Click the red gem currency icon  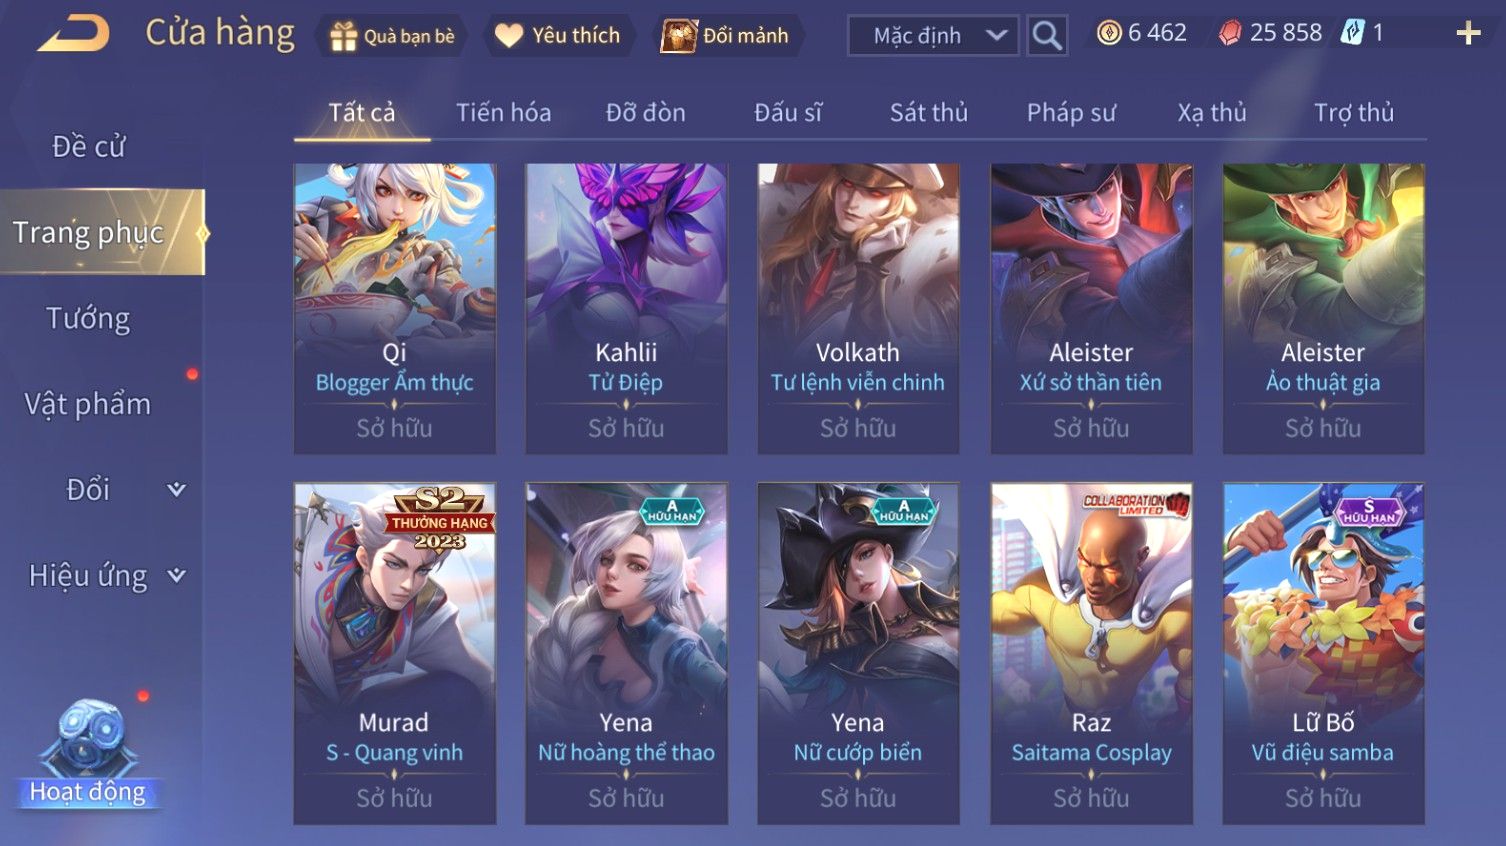[1230, 33]
